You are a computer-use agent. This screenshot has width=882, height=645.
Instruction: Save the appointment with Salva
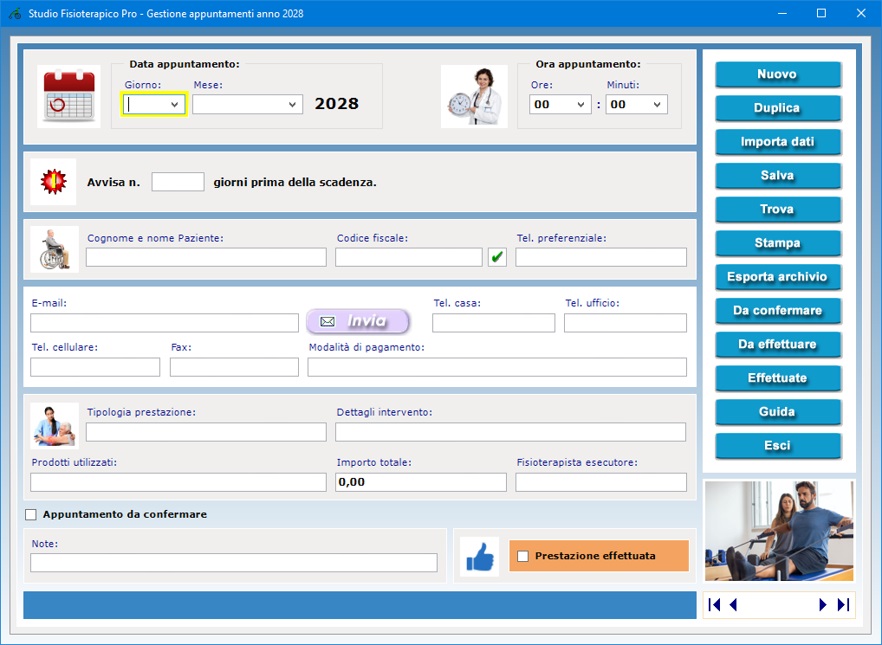[778, 175]
